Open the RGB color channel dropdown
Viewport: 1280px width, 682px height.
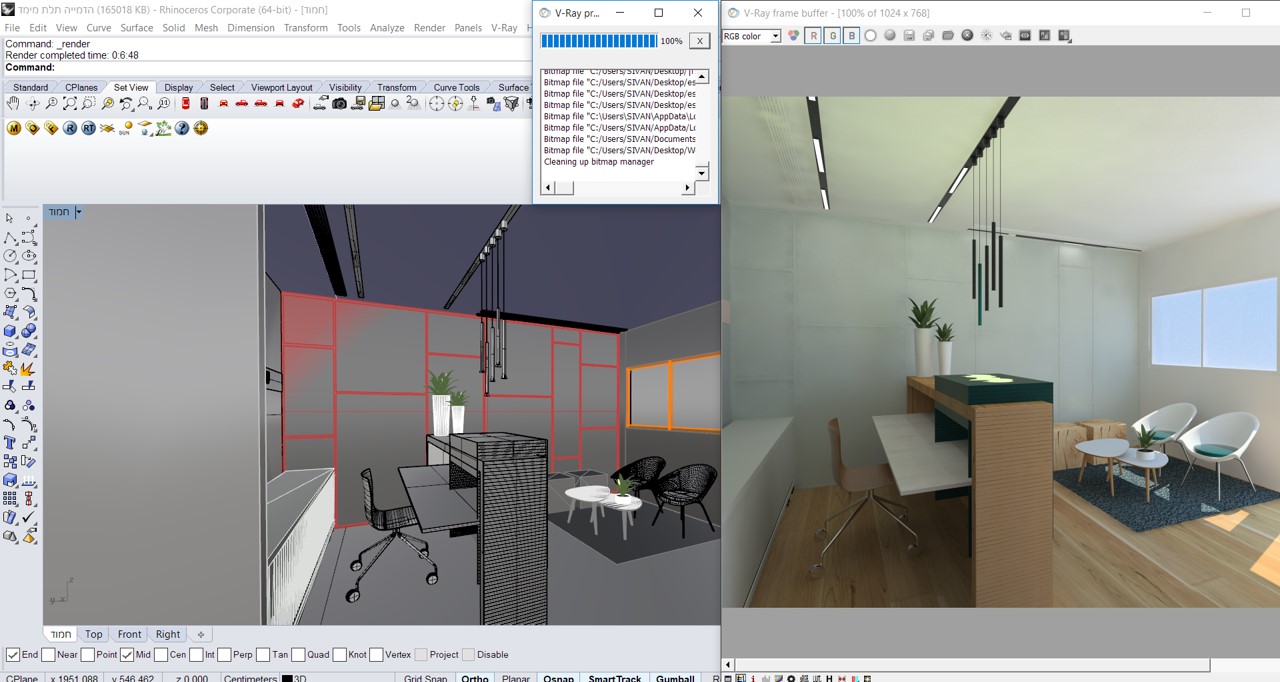point(776,36)
